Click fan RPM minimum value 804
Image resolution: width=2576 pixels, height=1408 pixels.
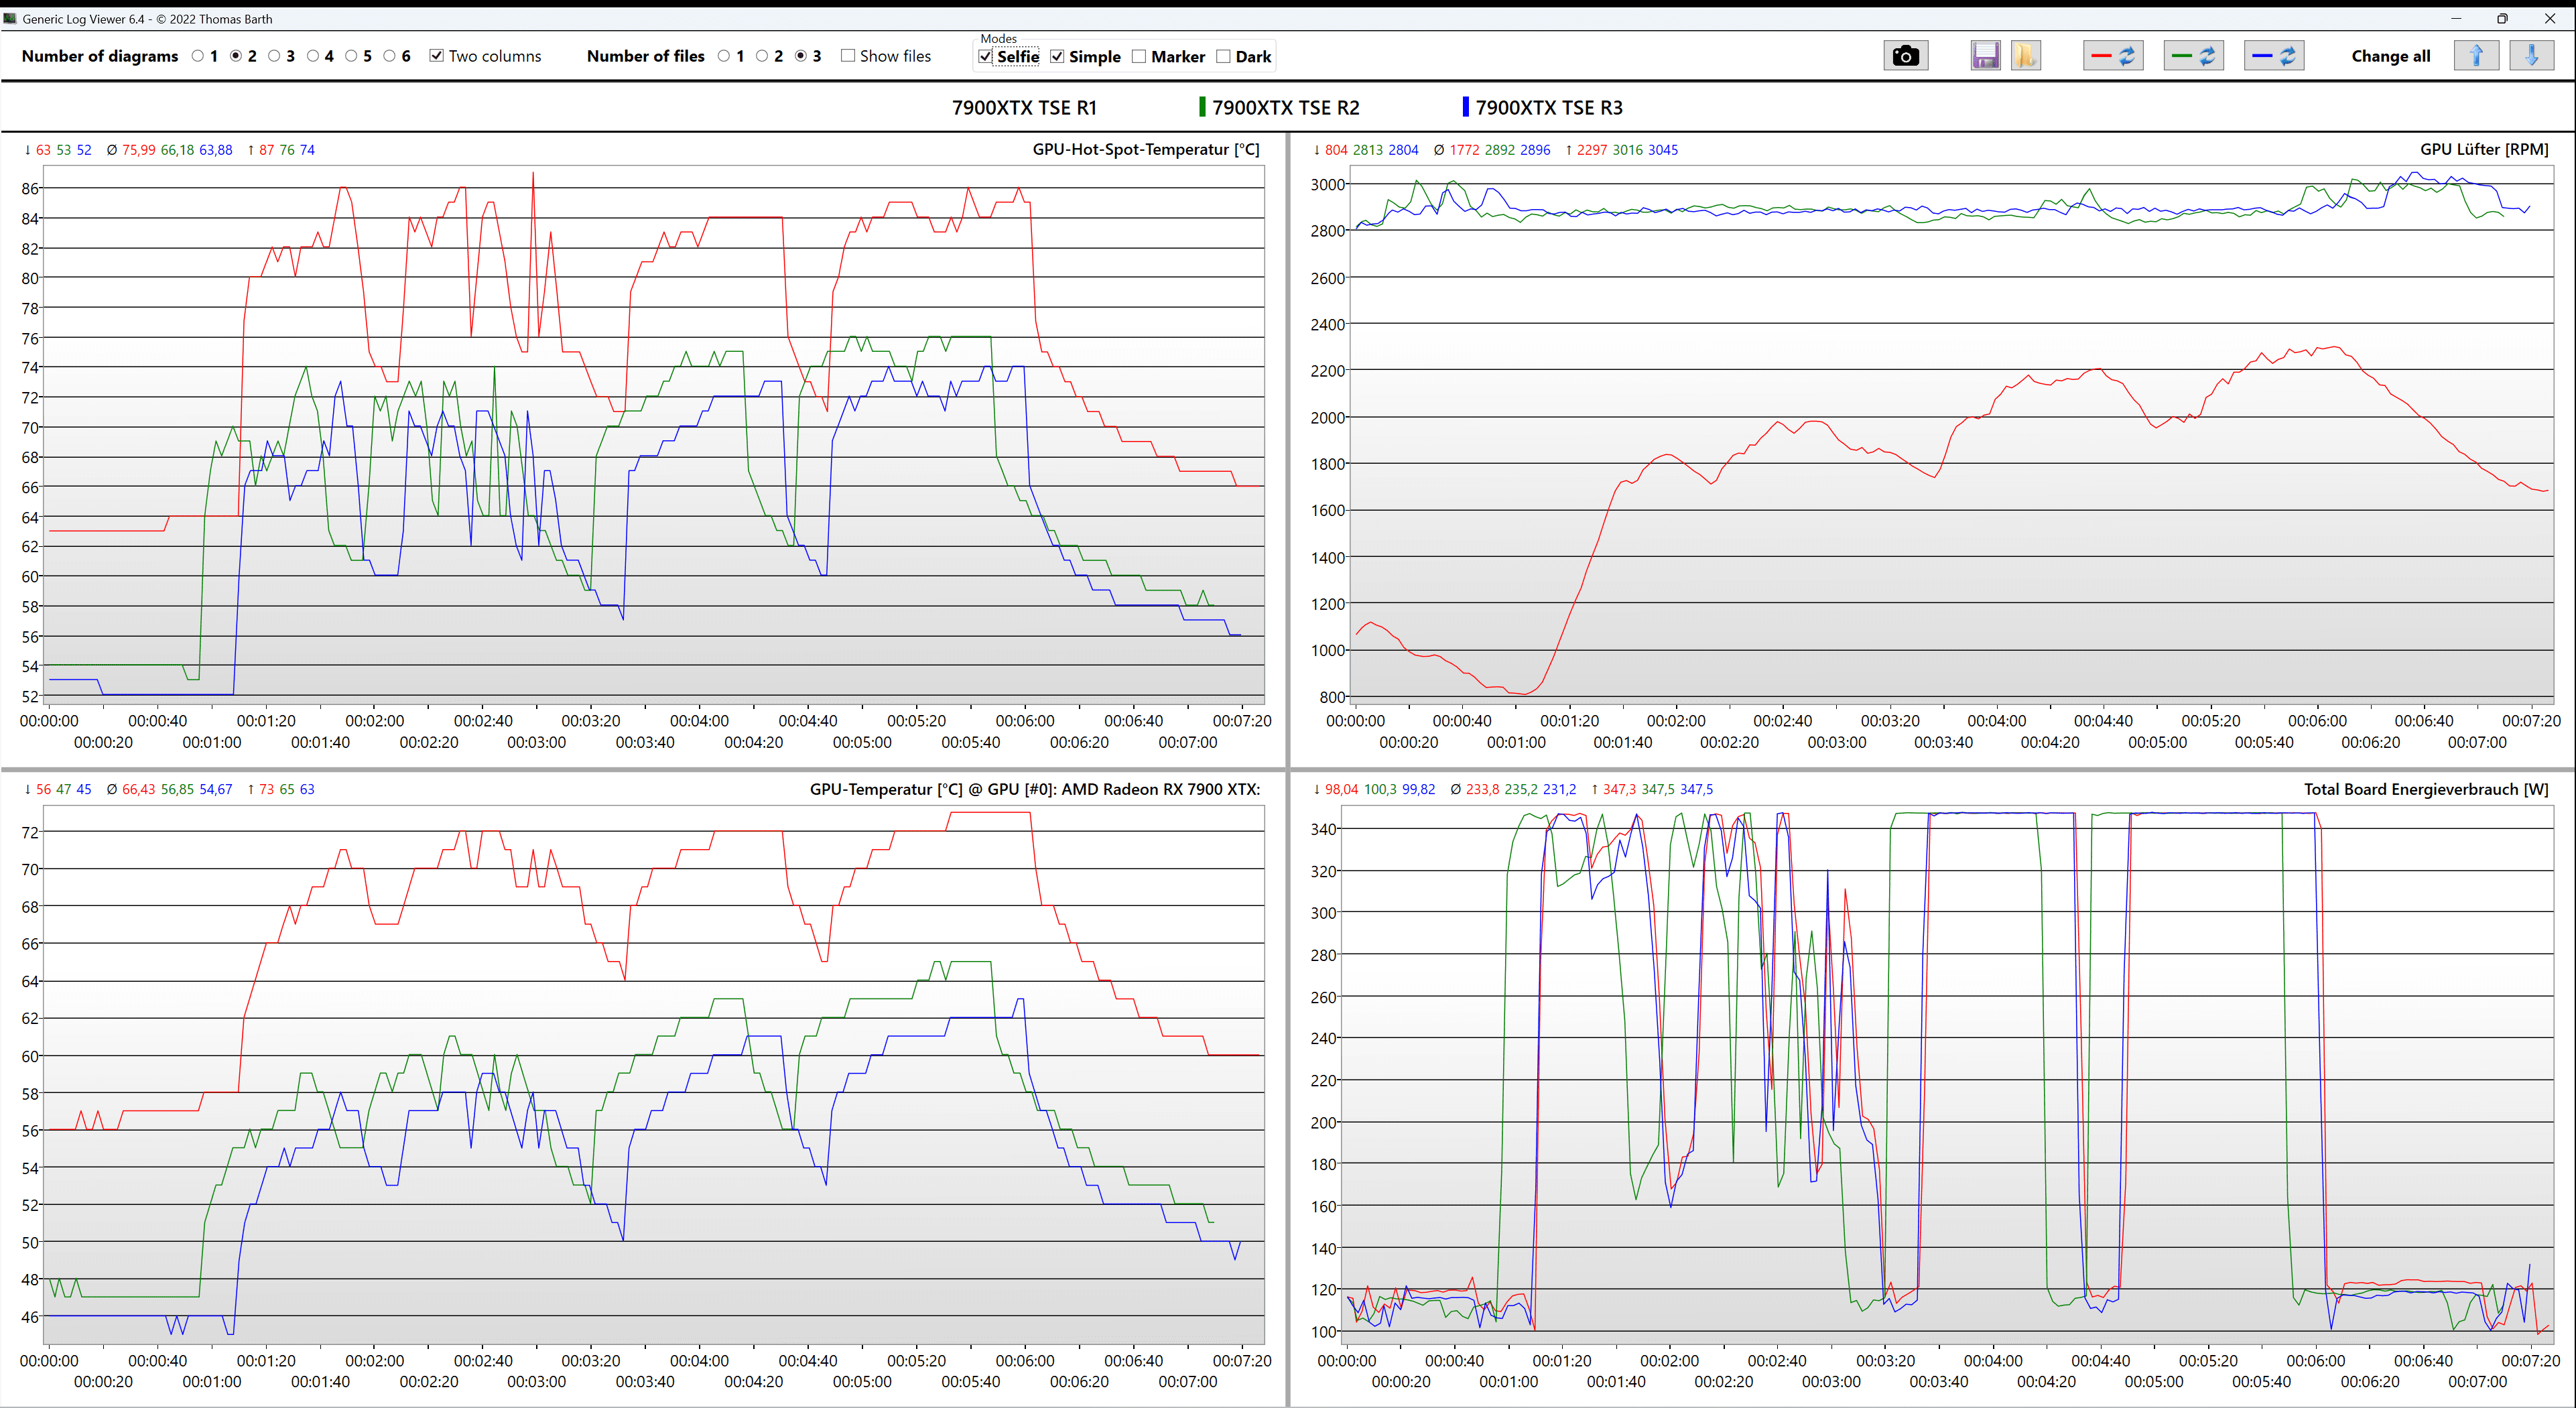[1336, 150]
